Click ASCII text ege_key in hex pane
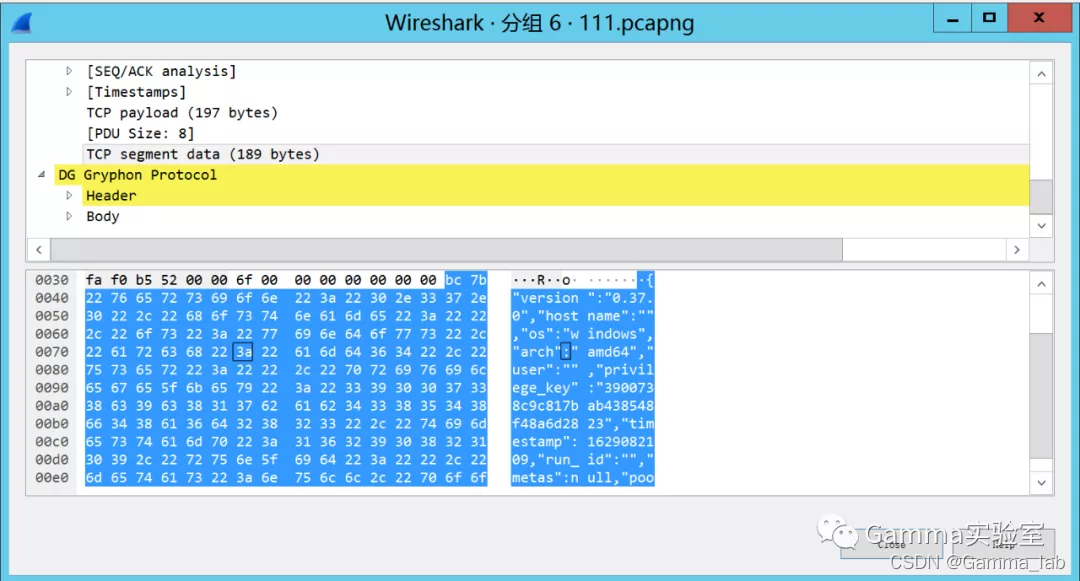The width and height of the screenshot is (1080, 581). pos(541,388)
